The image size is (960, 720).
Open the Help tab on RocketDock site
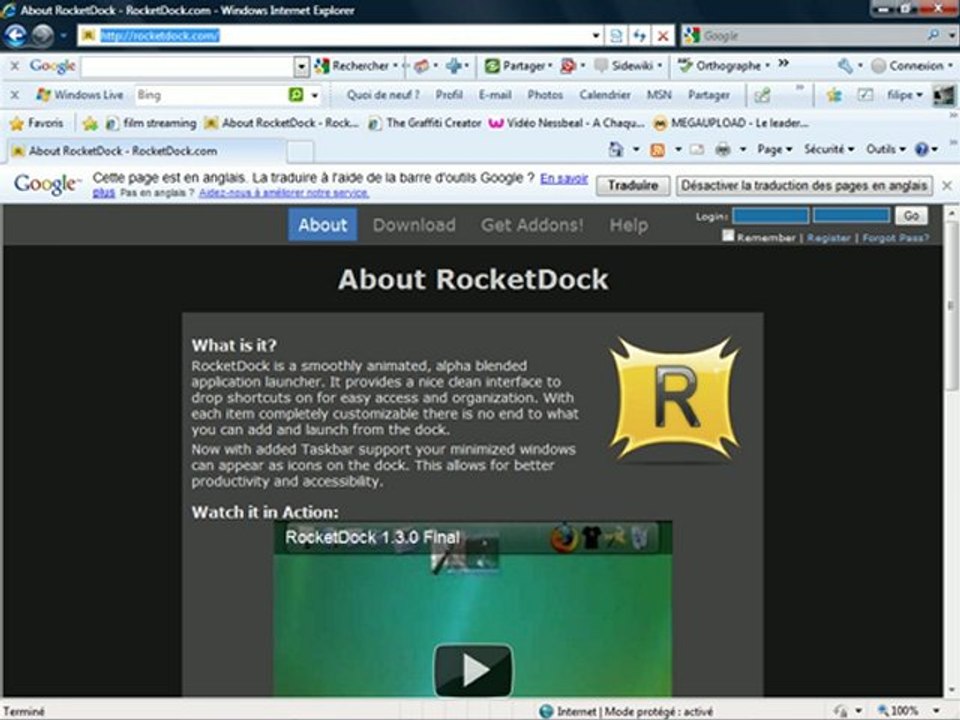628,225
